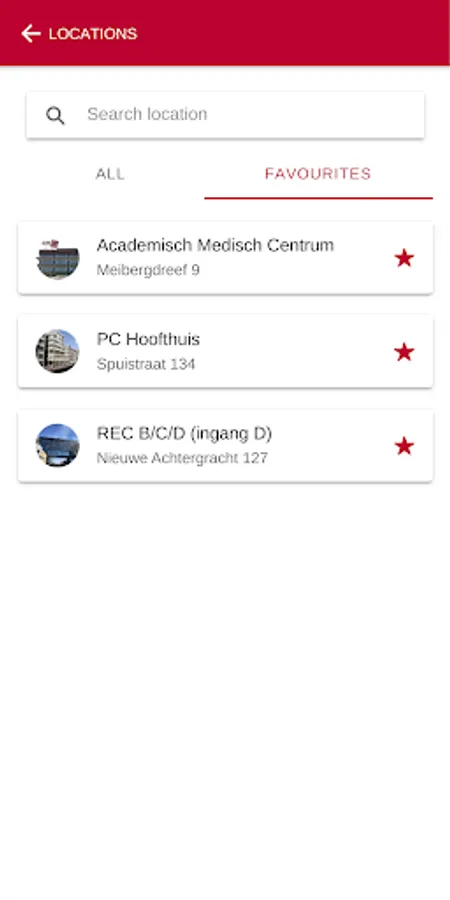Click empty card space in REC B/C/D row

(x=333, y=446)
